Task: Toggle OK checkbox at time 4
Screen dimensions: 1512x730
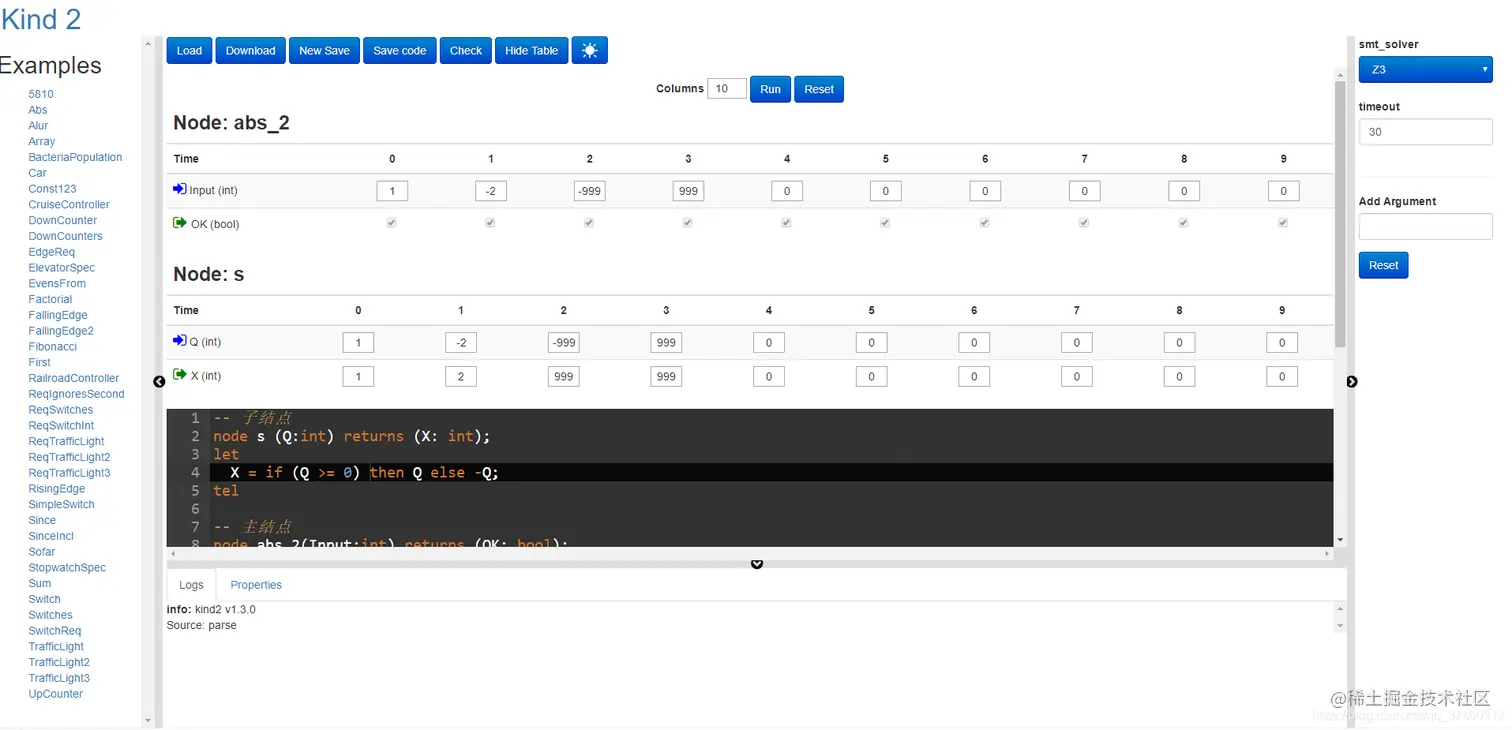Action: (x=786, y=223)
